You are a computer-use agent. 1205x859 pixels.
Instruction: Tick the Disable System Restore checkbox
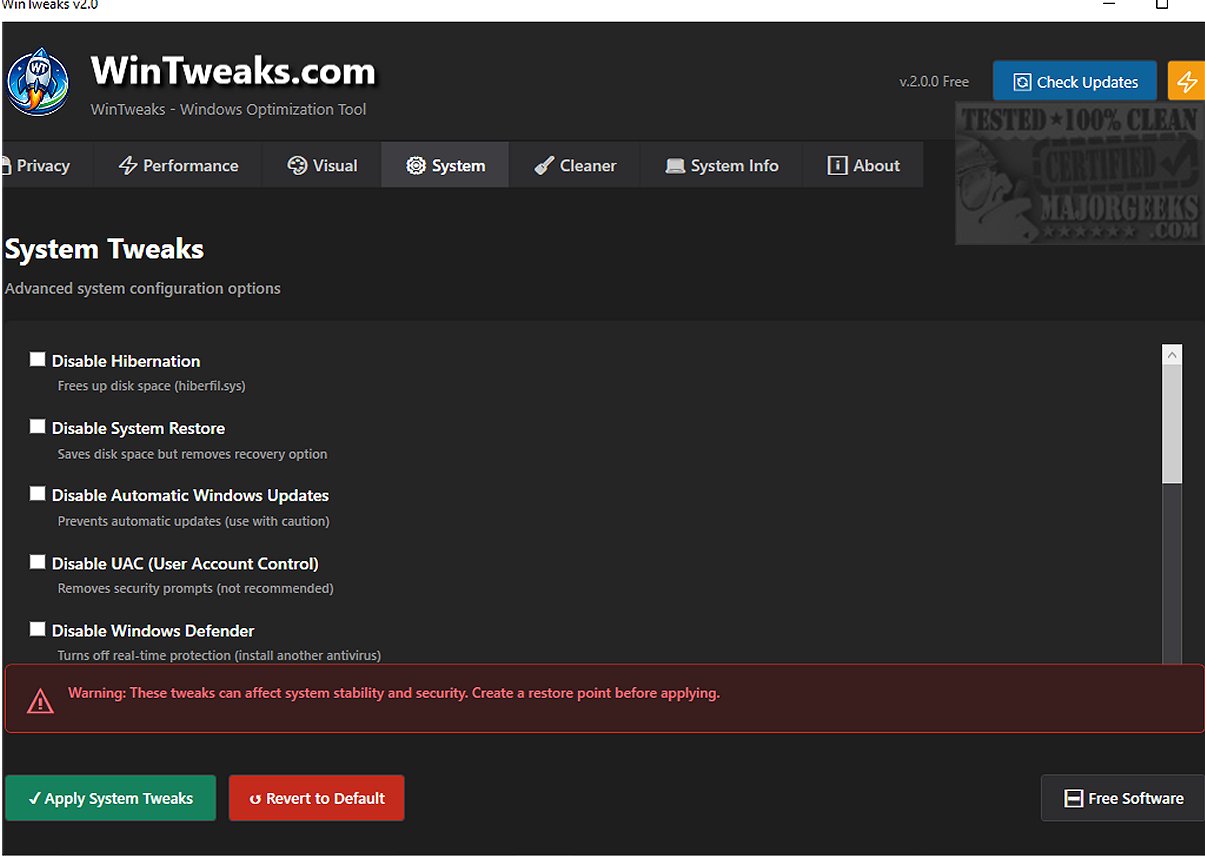click(38, 426)
